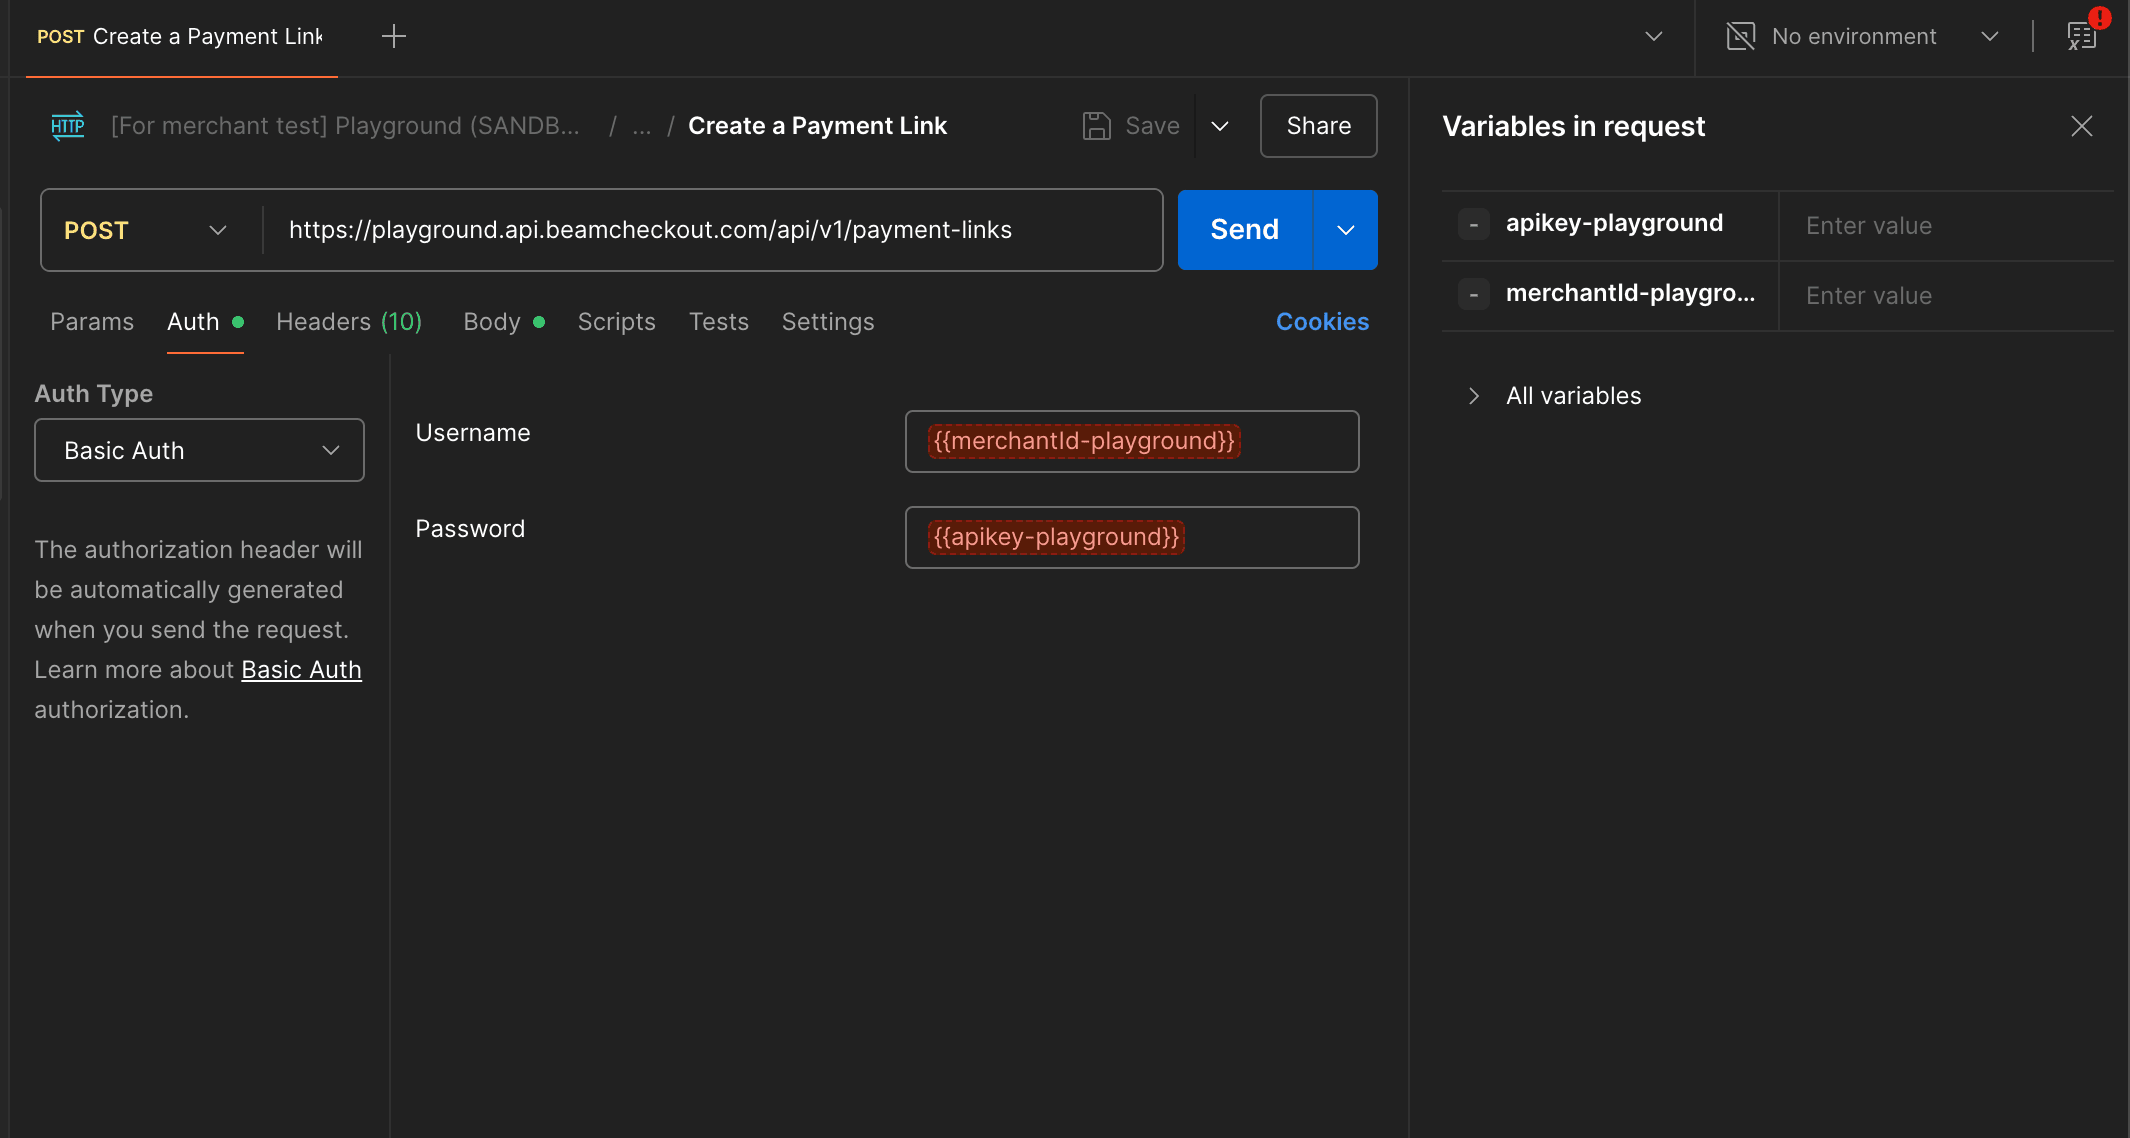Viewport: 2130px width, 1138px height.
Task: Open the environment quick look icon
Action: (2082, 37)
